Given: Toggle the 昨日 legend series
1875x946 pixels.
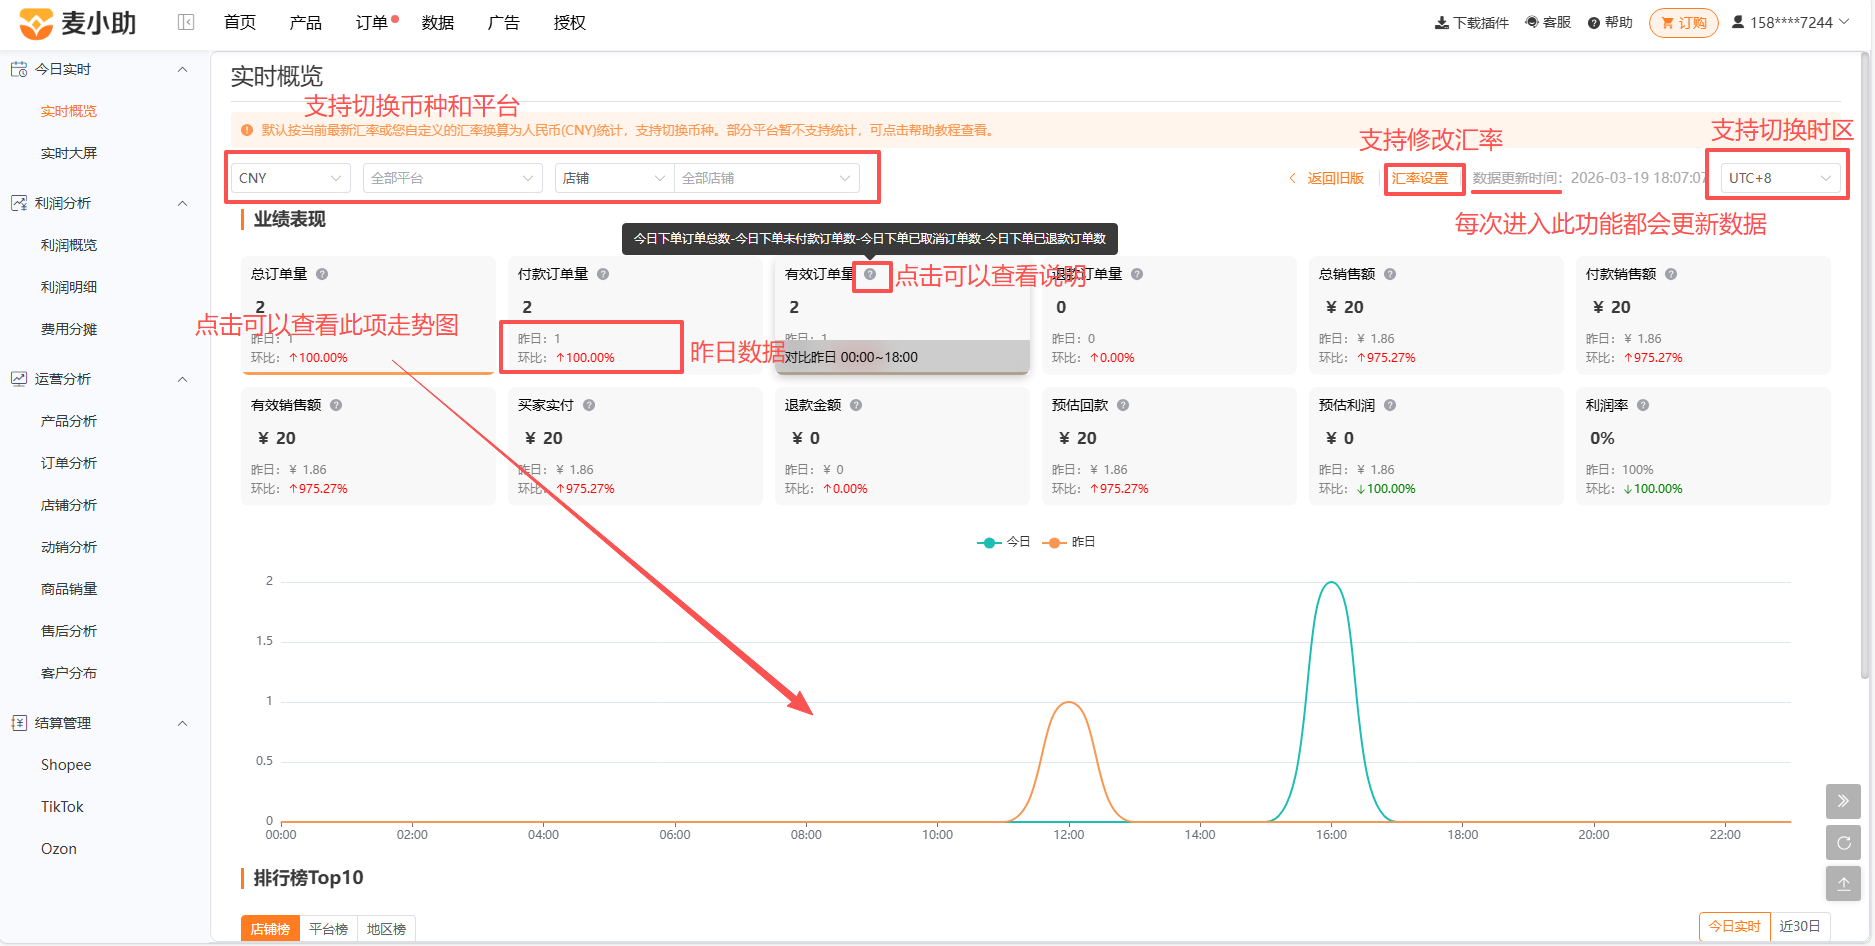Looking at the screenshot, I should [x=1069, y=542].
